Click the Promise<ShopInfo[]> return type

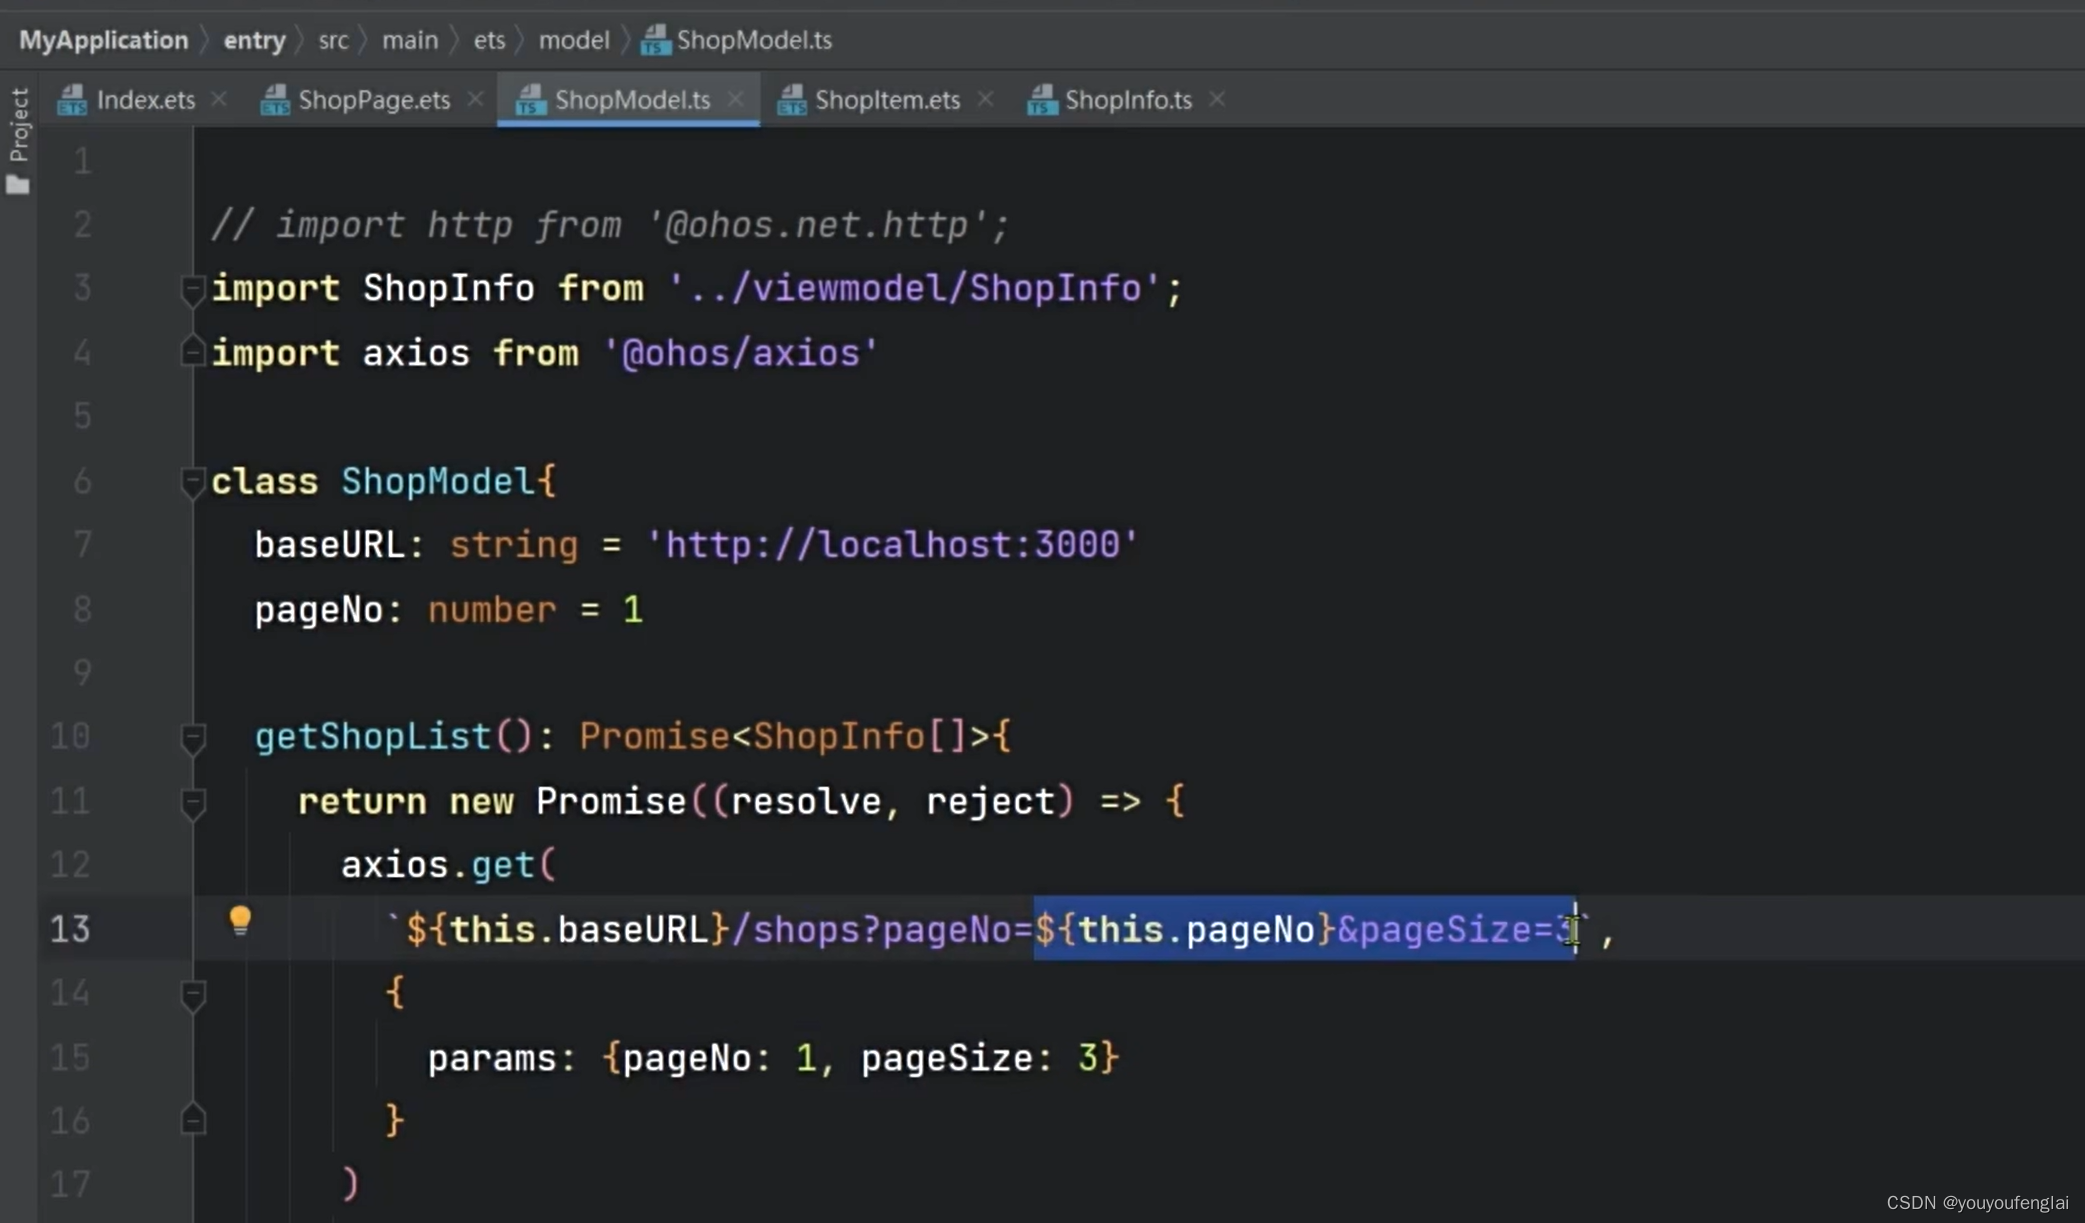point(784,737)
